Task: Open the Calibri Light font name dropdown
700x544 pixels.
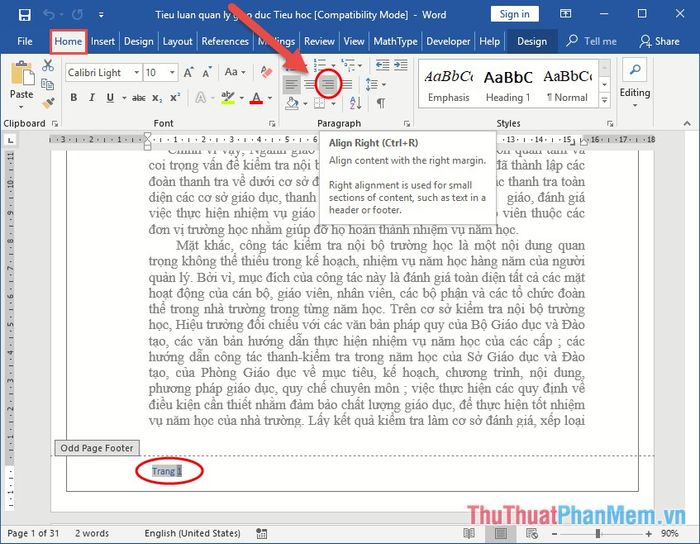Action: click(136, 72)
